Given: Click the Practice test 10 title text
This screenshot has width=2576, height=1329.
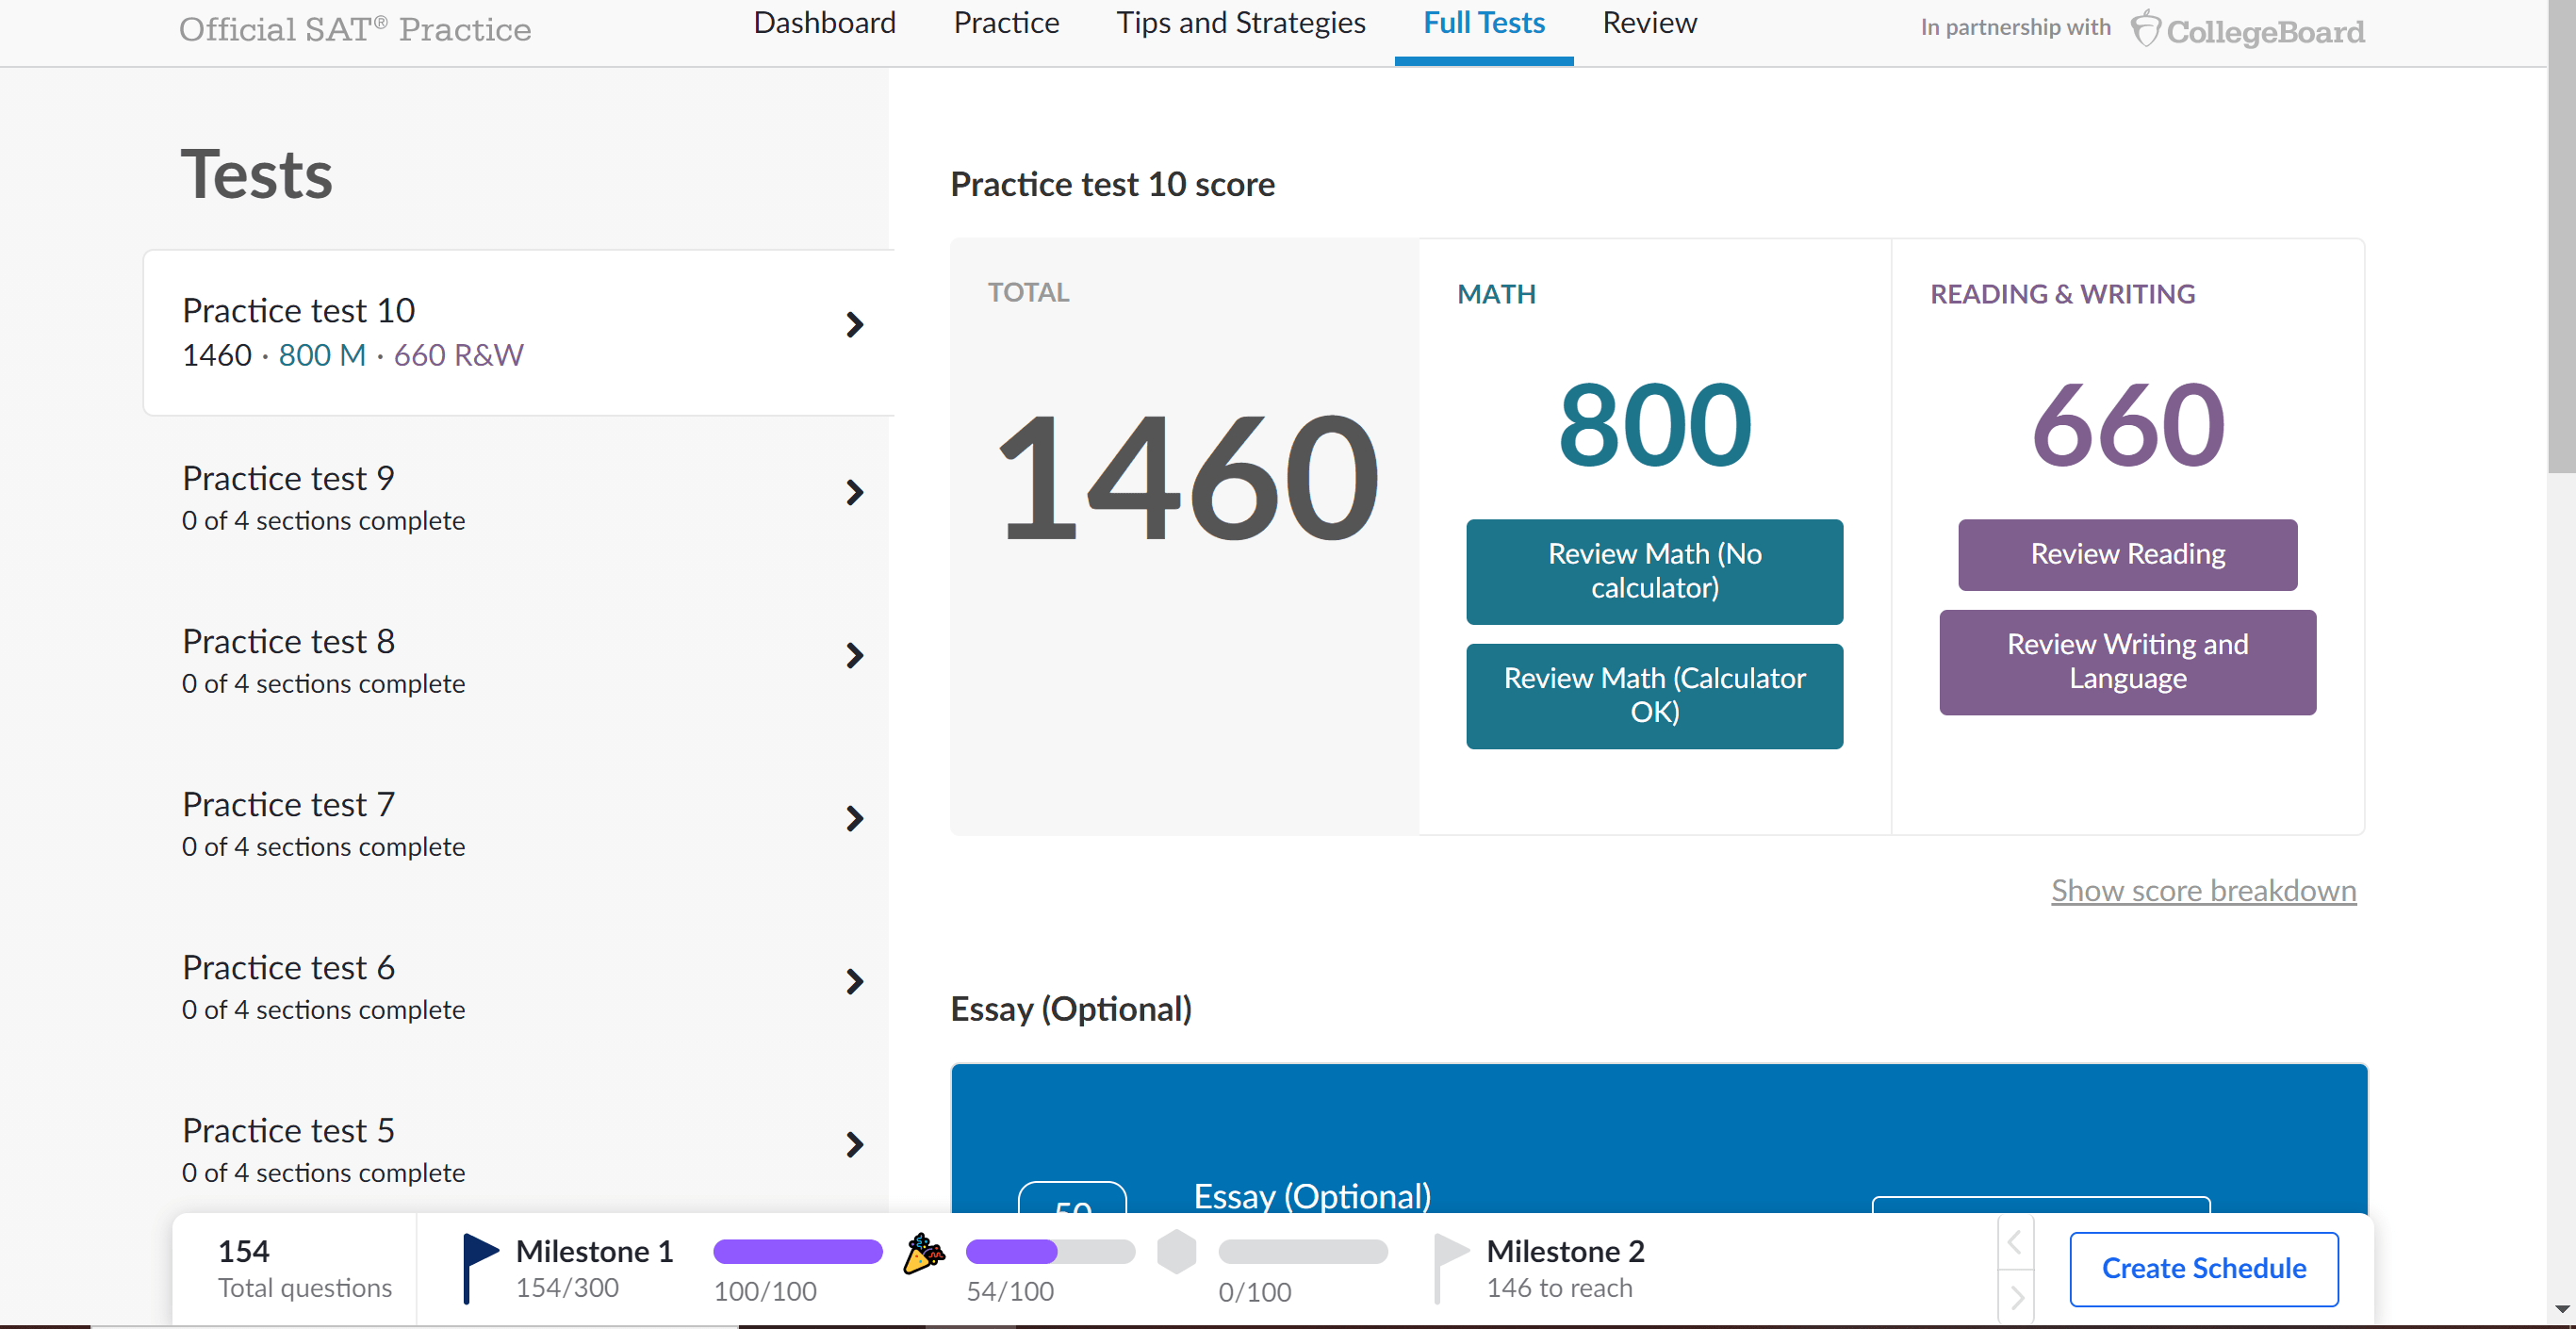Looking at the screenshot, I should pos(298,310).
